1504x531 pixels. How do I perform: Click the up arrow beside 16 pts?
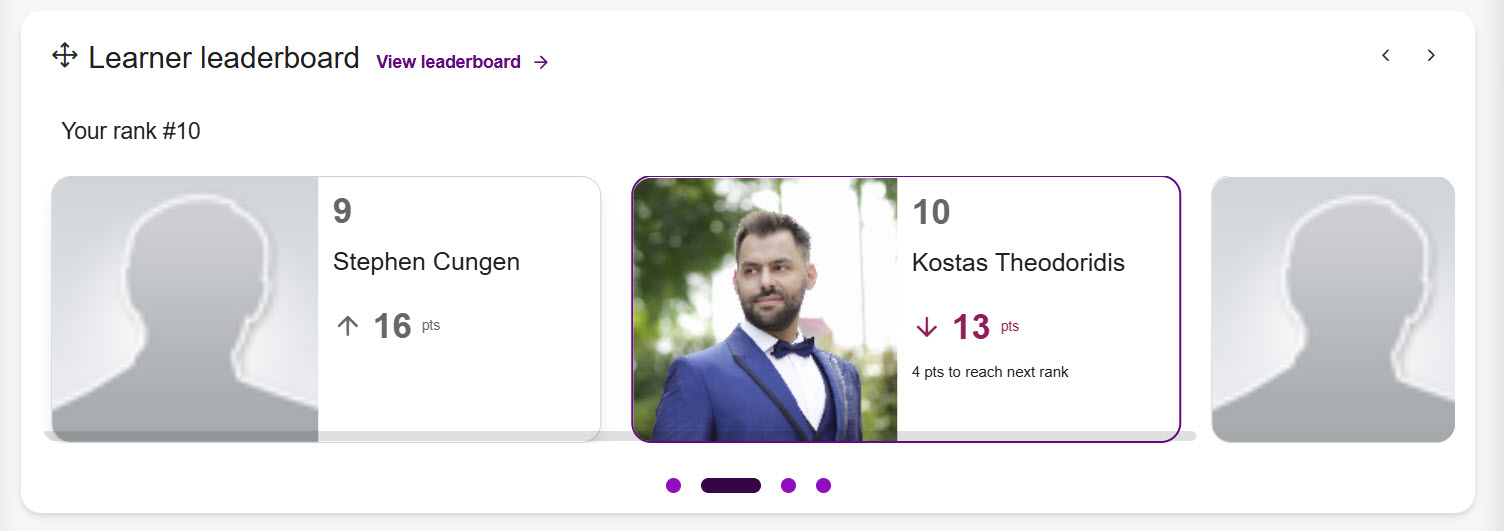pos(347,326)
